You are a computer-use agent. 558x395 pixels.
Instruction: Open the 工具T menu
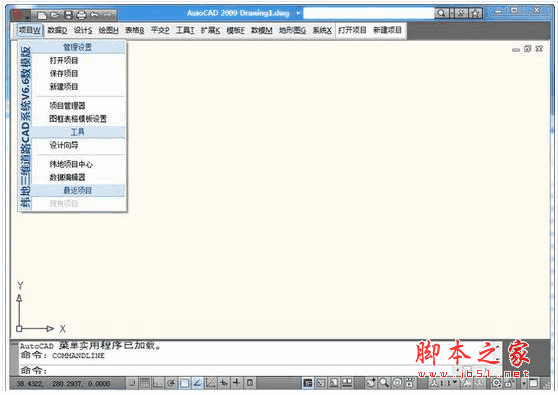185,30
